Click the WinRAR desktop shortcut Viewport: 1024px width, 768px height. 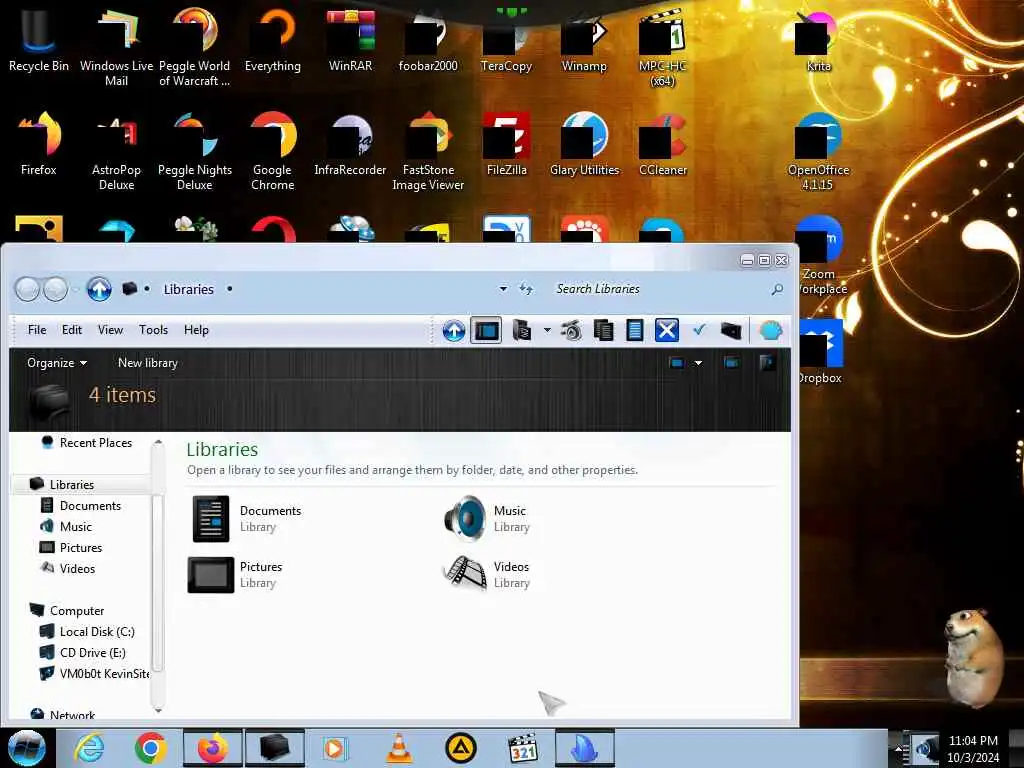350,39
